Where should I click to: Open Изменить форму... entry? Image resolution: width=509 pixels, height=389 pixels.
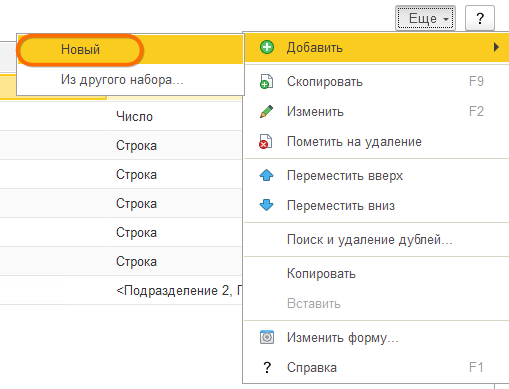pyautogui.click(x=377, y=338)
